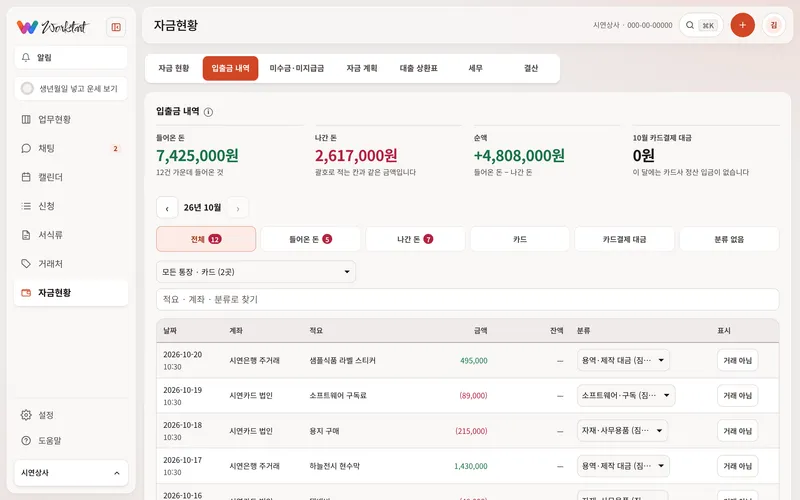
Task: Click the ⌘K shortcut badge
Action: click(x=708, y=26)
